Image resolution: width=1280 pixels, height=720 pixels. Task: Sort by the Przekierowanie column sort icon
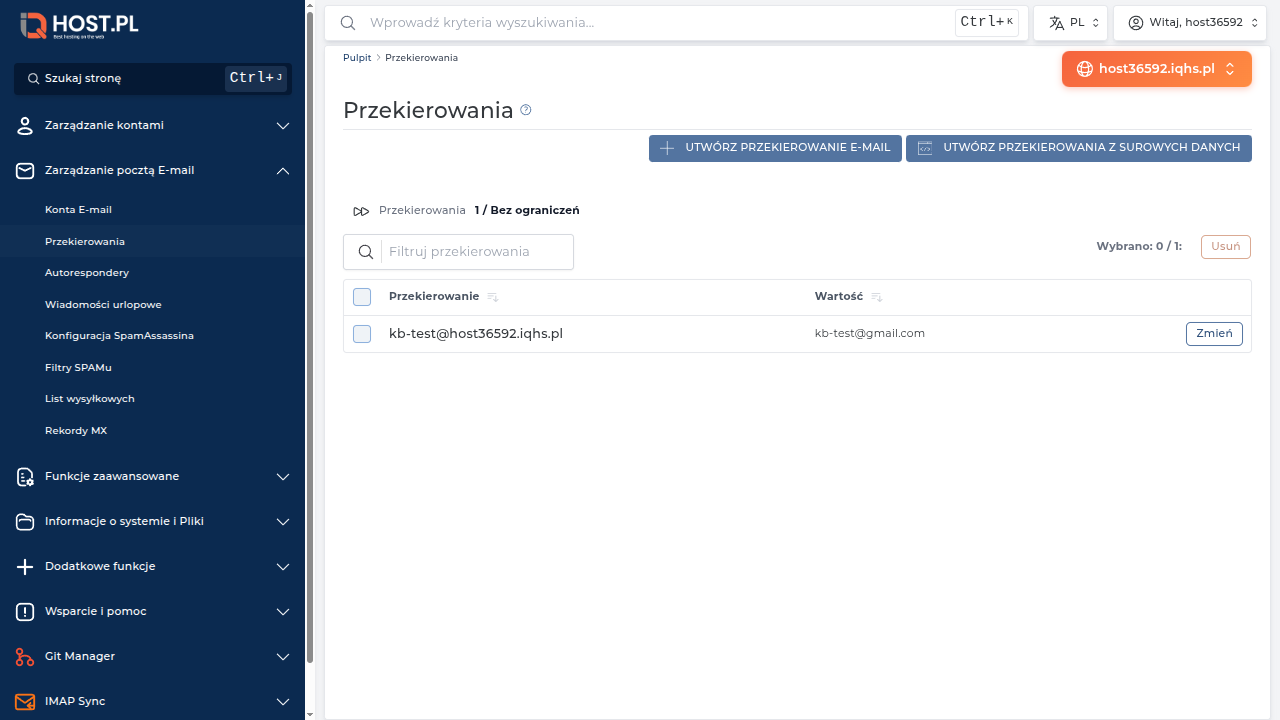(x=493, y=297)
